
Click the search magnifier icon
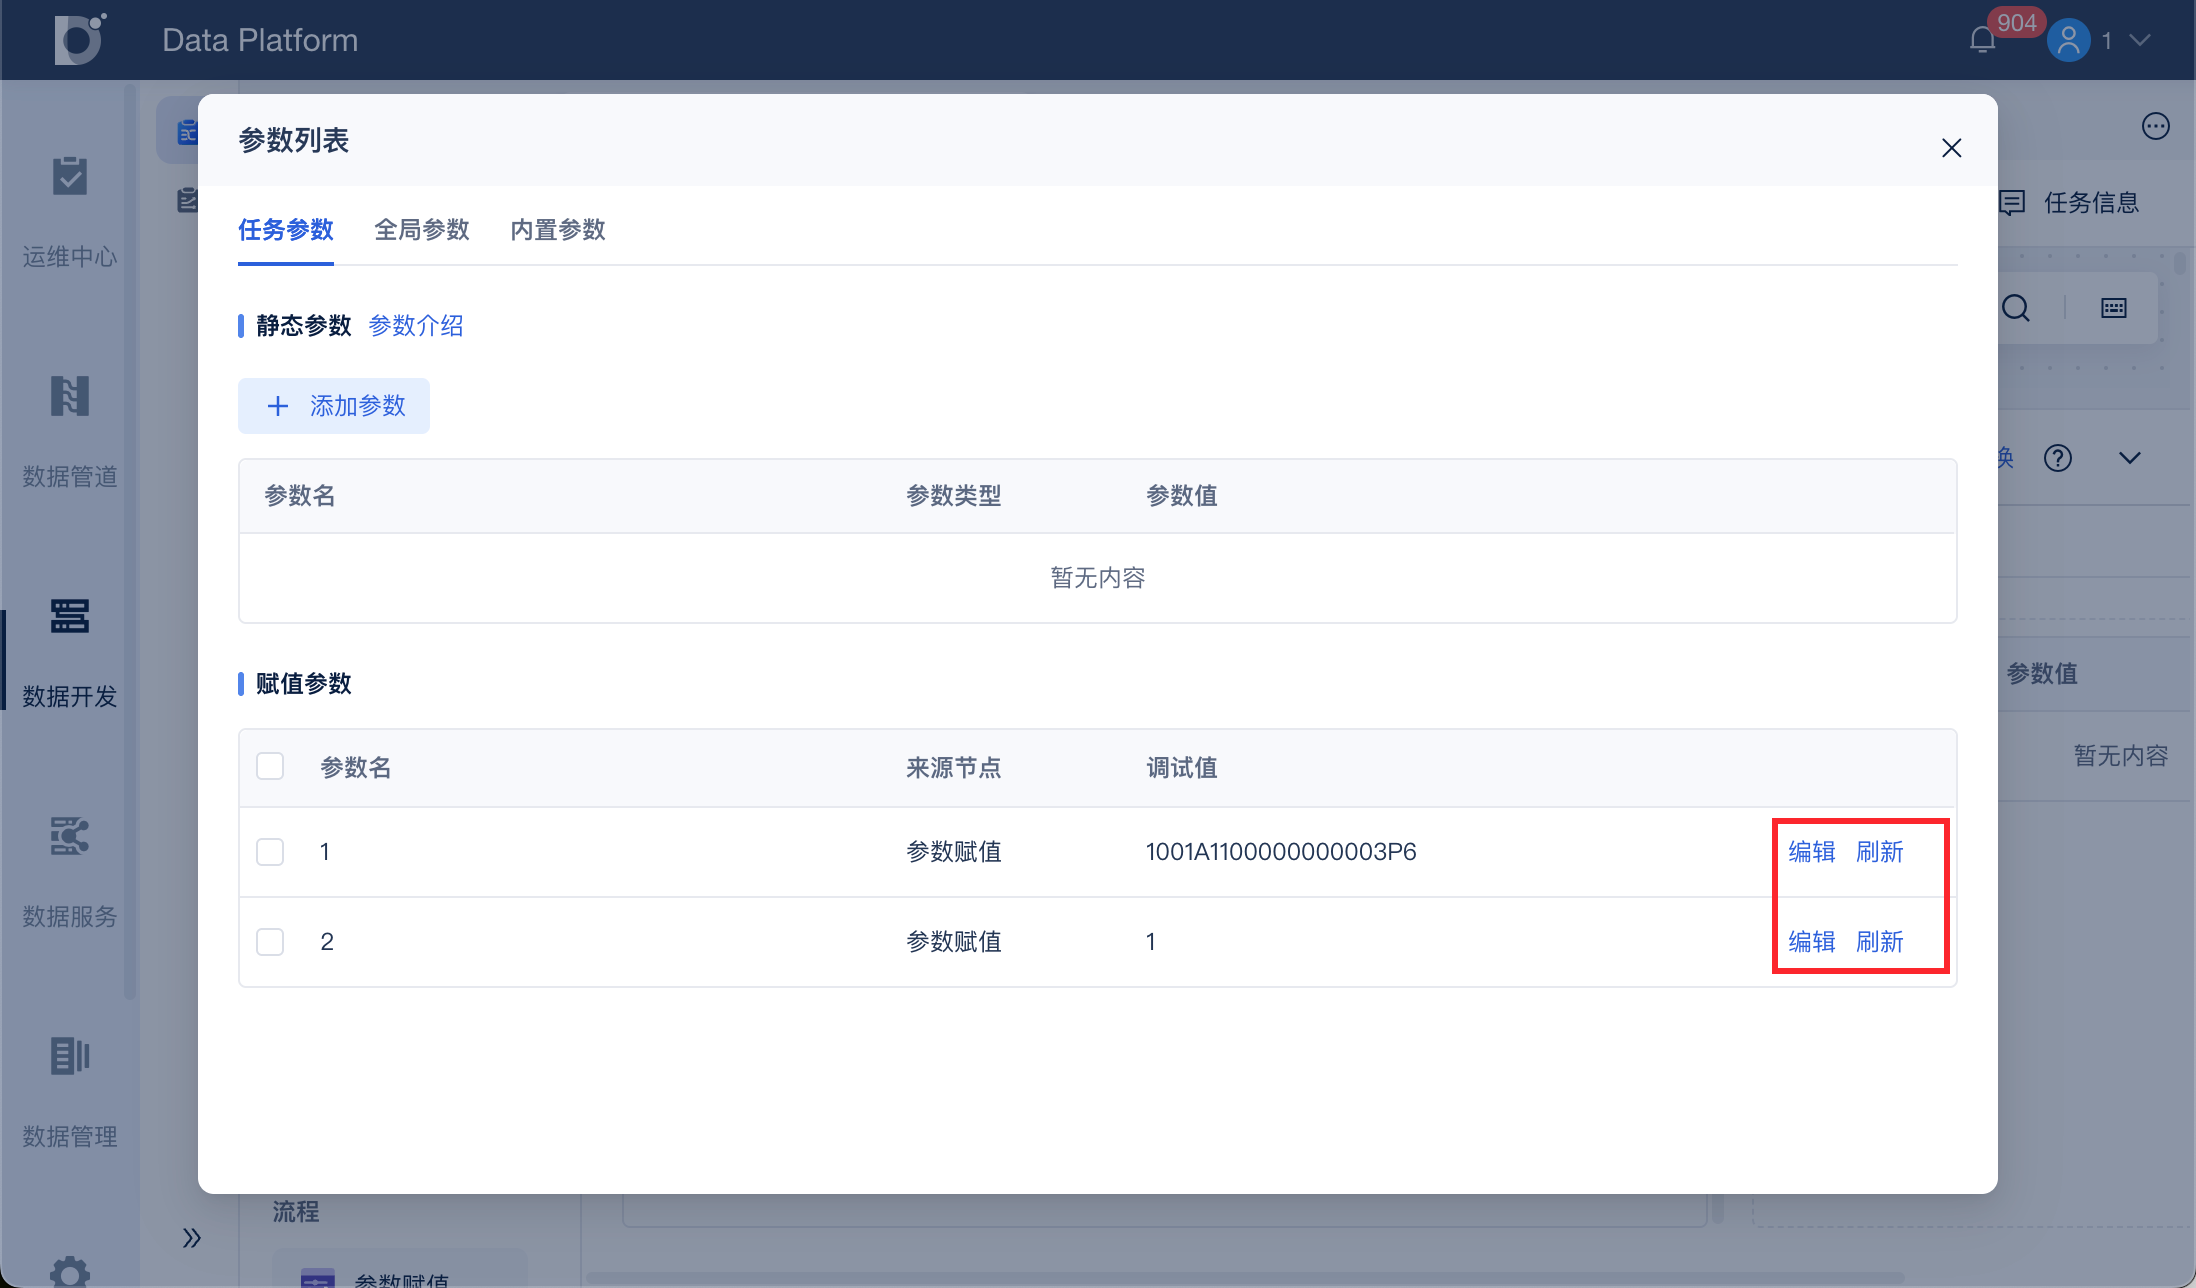2016,308
